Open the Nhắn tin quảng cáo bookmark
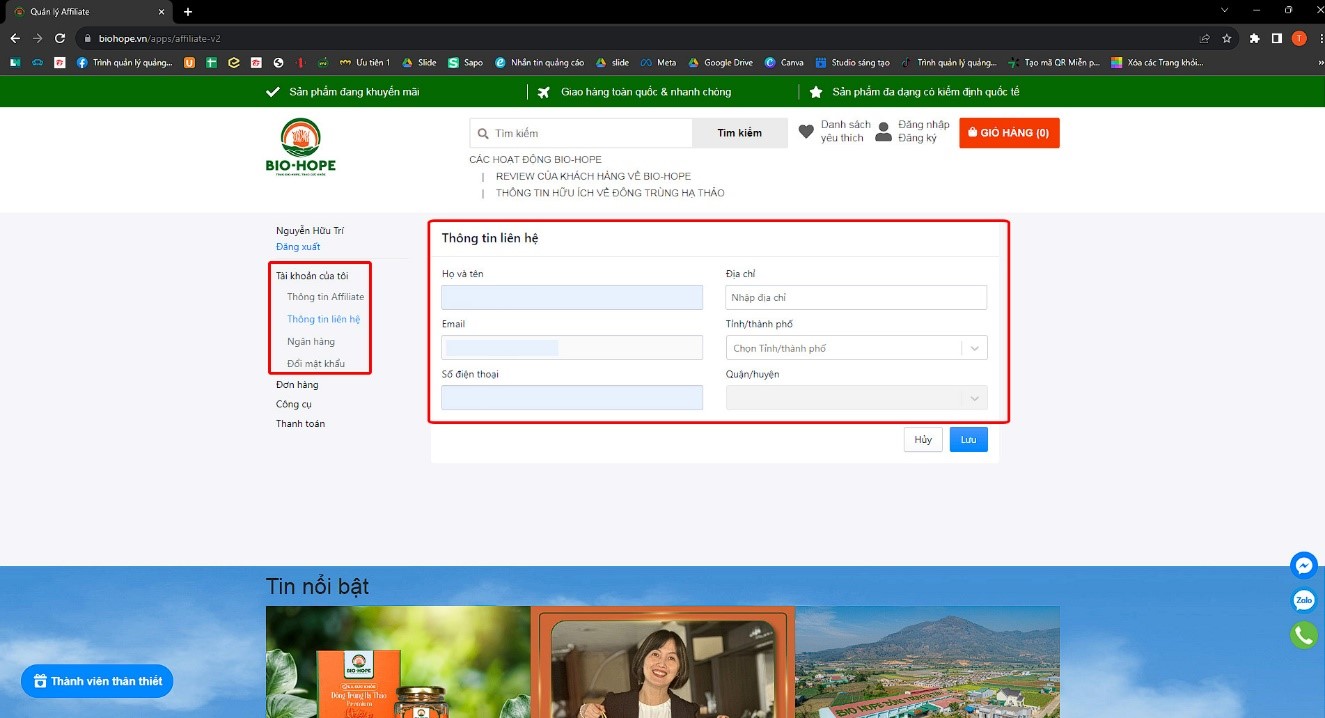1325x718 pixels. 539,62
